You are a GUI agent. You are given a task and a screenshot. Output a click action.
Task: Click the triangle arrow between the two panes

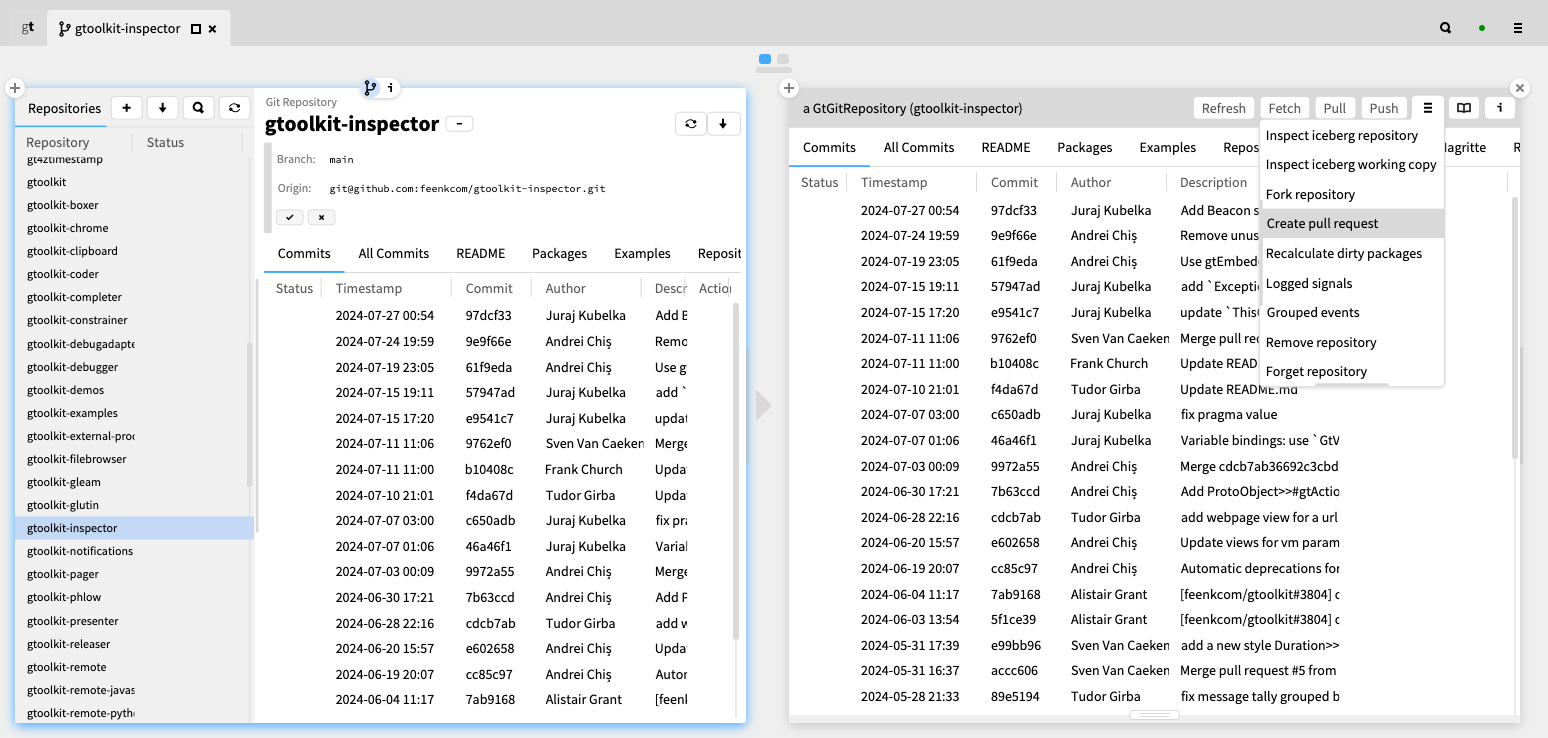pyautogui.click(x=764, y=405)
